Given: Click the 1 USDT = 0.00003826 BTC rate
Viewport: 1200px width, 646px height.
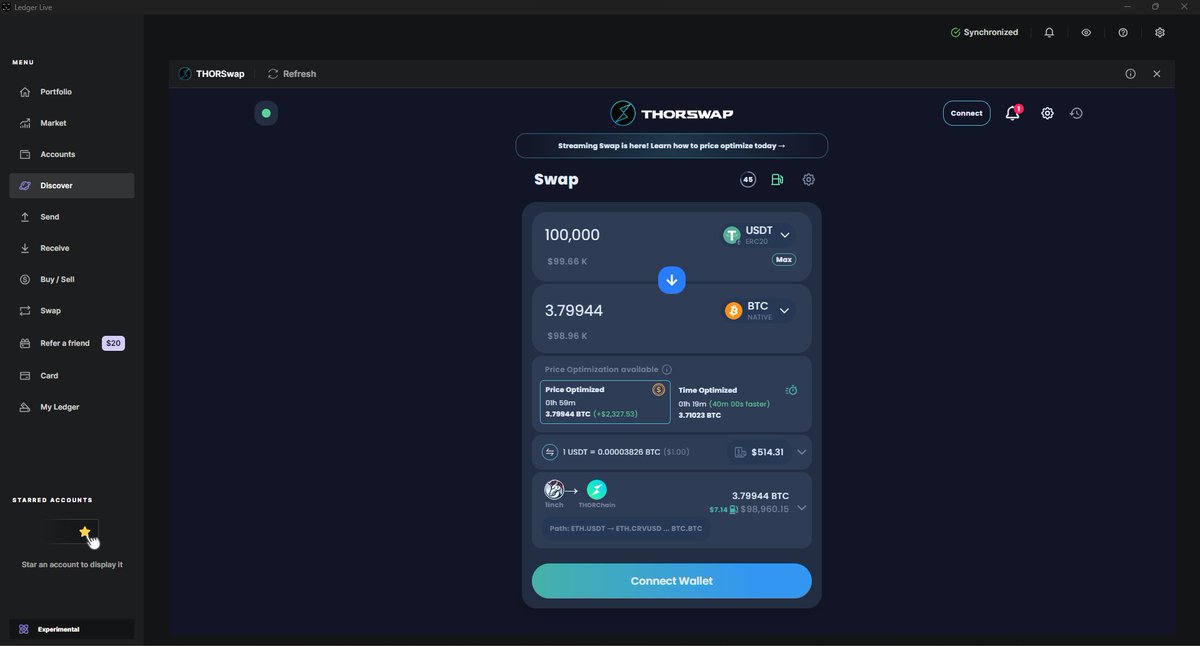Looking at the screenshot, I should pyautogui.click(x=611, y=452).
